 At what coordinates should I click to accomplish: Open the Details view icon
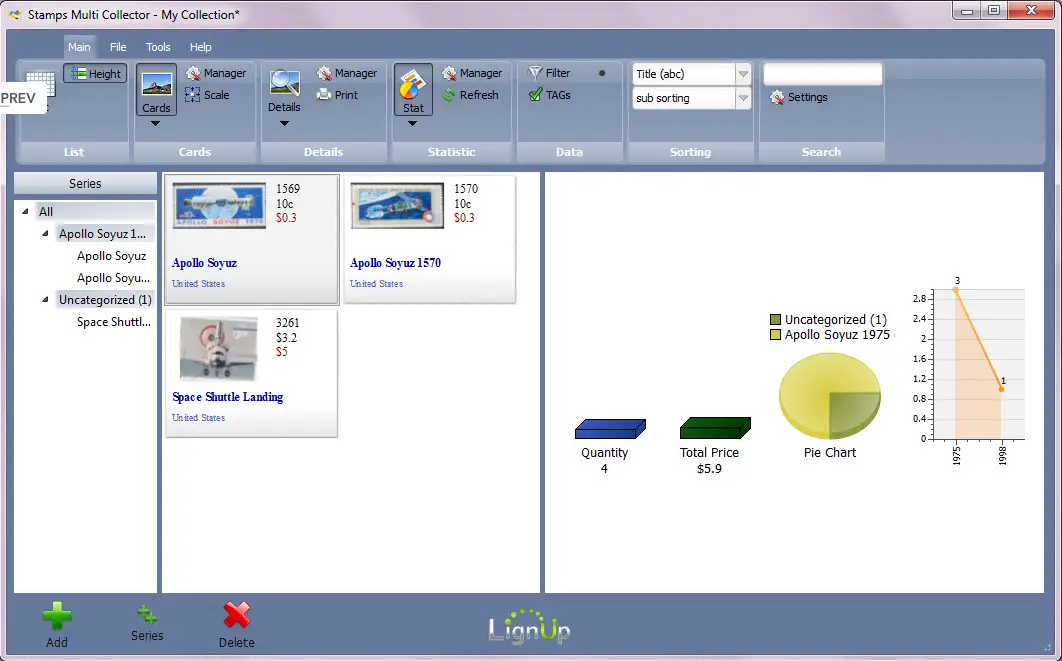point(284,89)
